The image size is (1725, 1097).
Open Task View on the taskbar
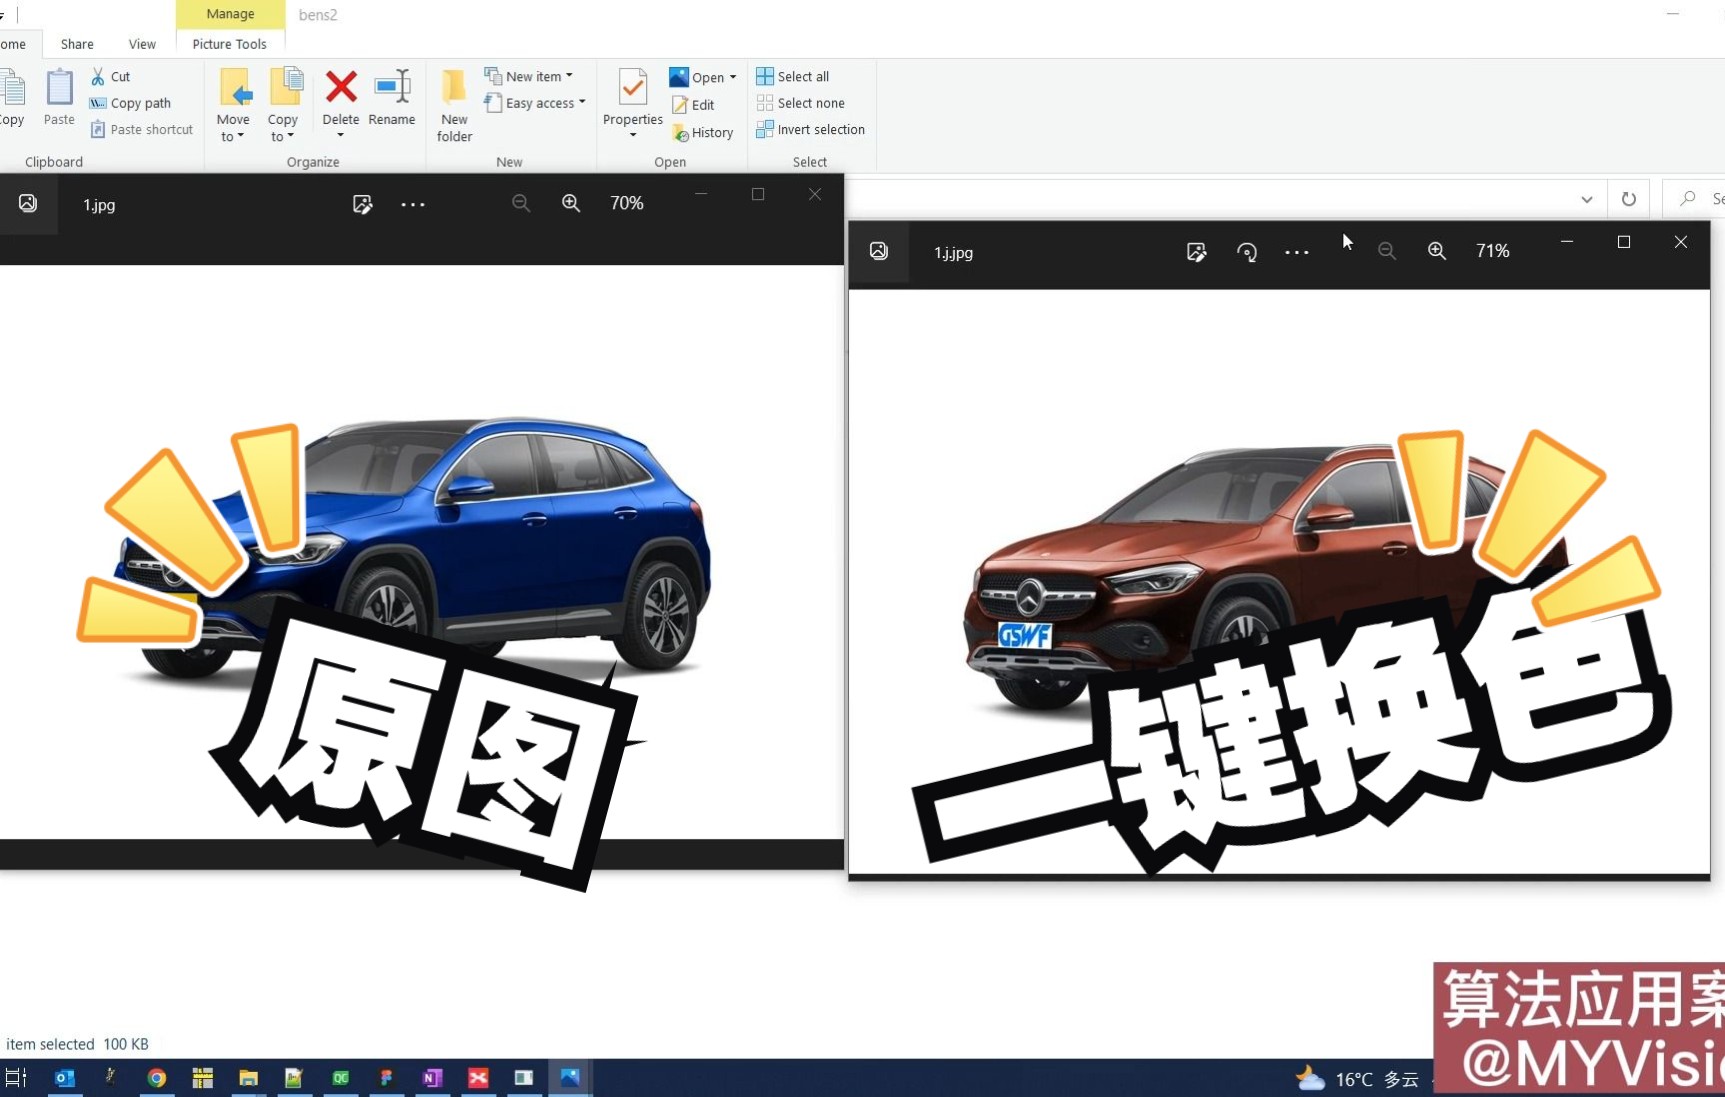16,1078
